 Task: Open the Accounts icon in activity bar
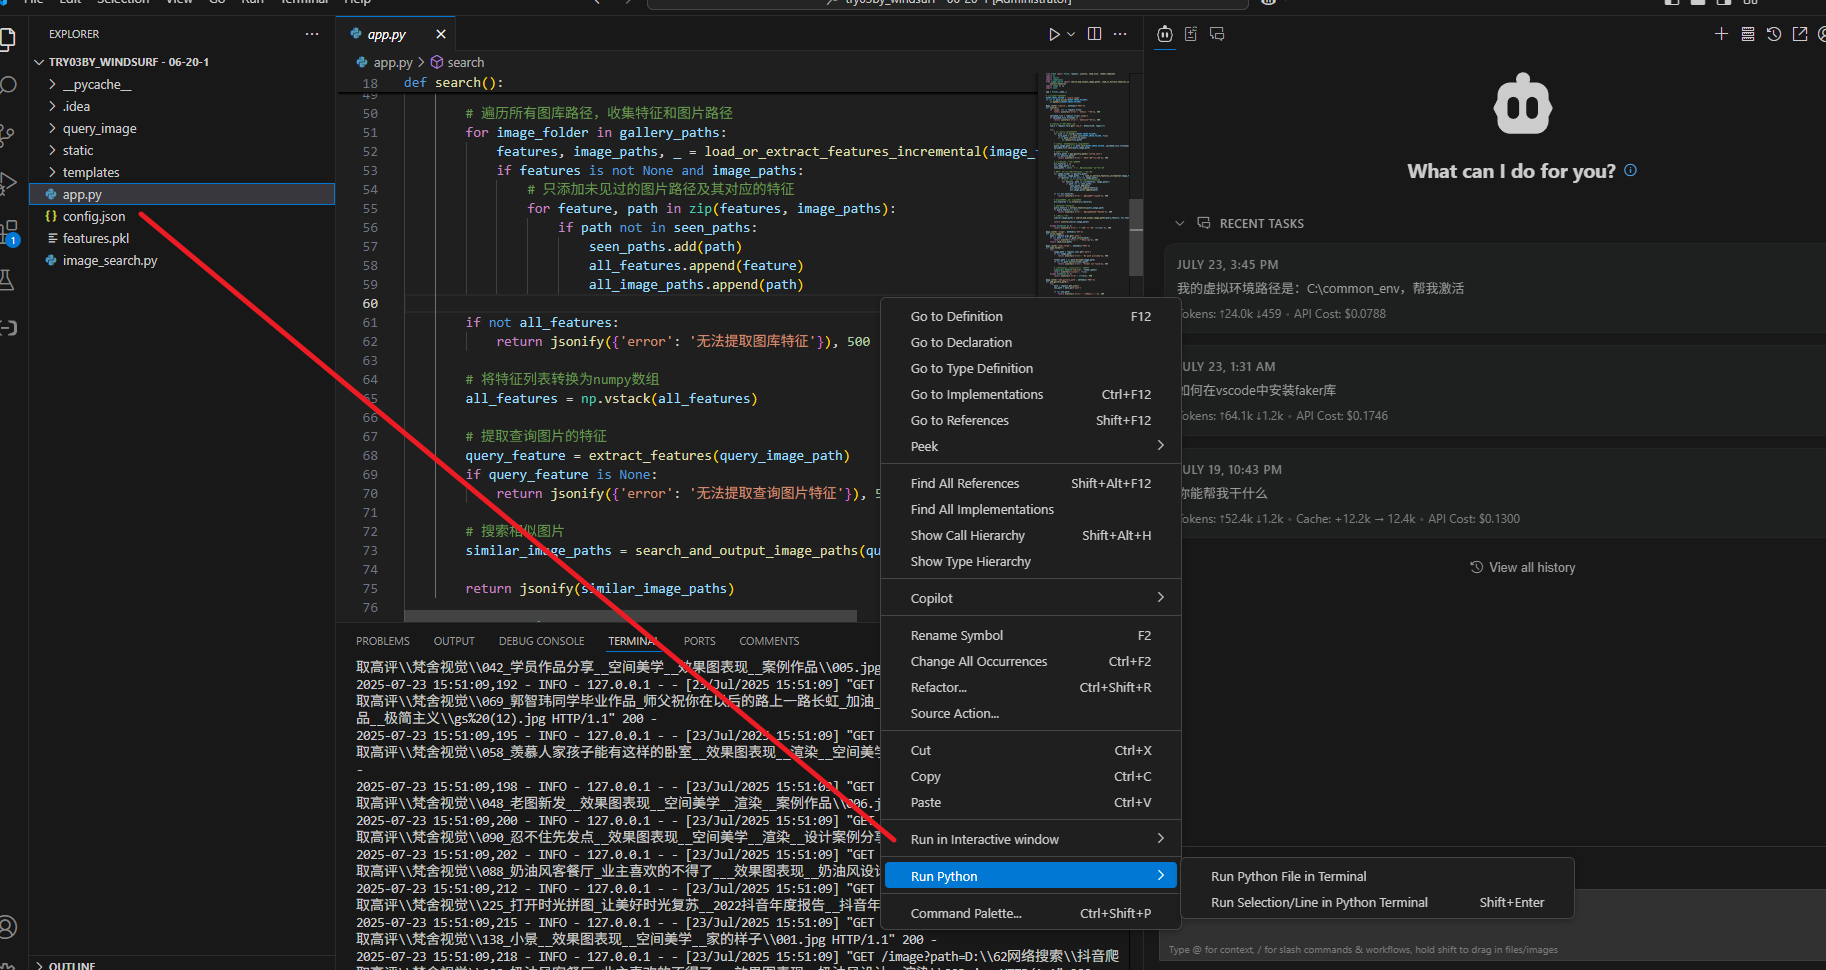coord(7,927)
